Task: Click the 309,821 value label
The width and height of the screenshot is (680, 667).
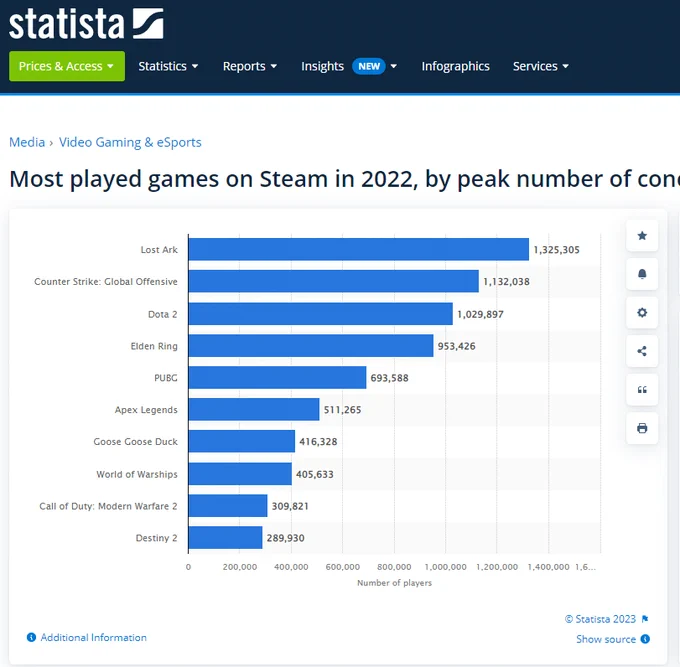Action: pyautogui.click(x=290, y=506)
